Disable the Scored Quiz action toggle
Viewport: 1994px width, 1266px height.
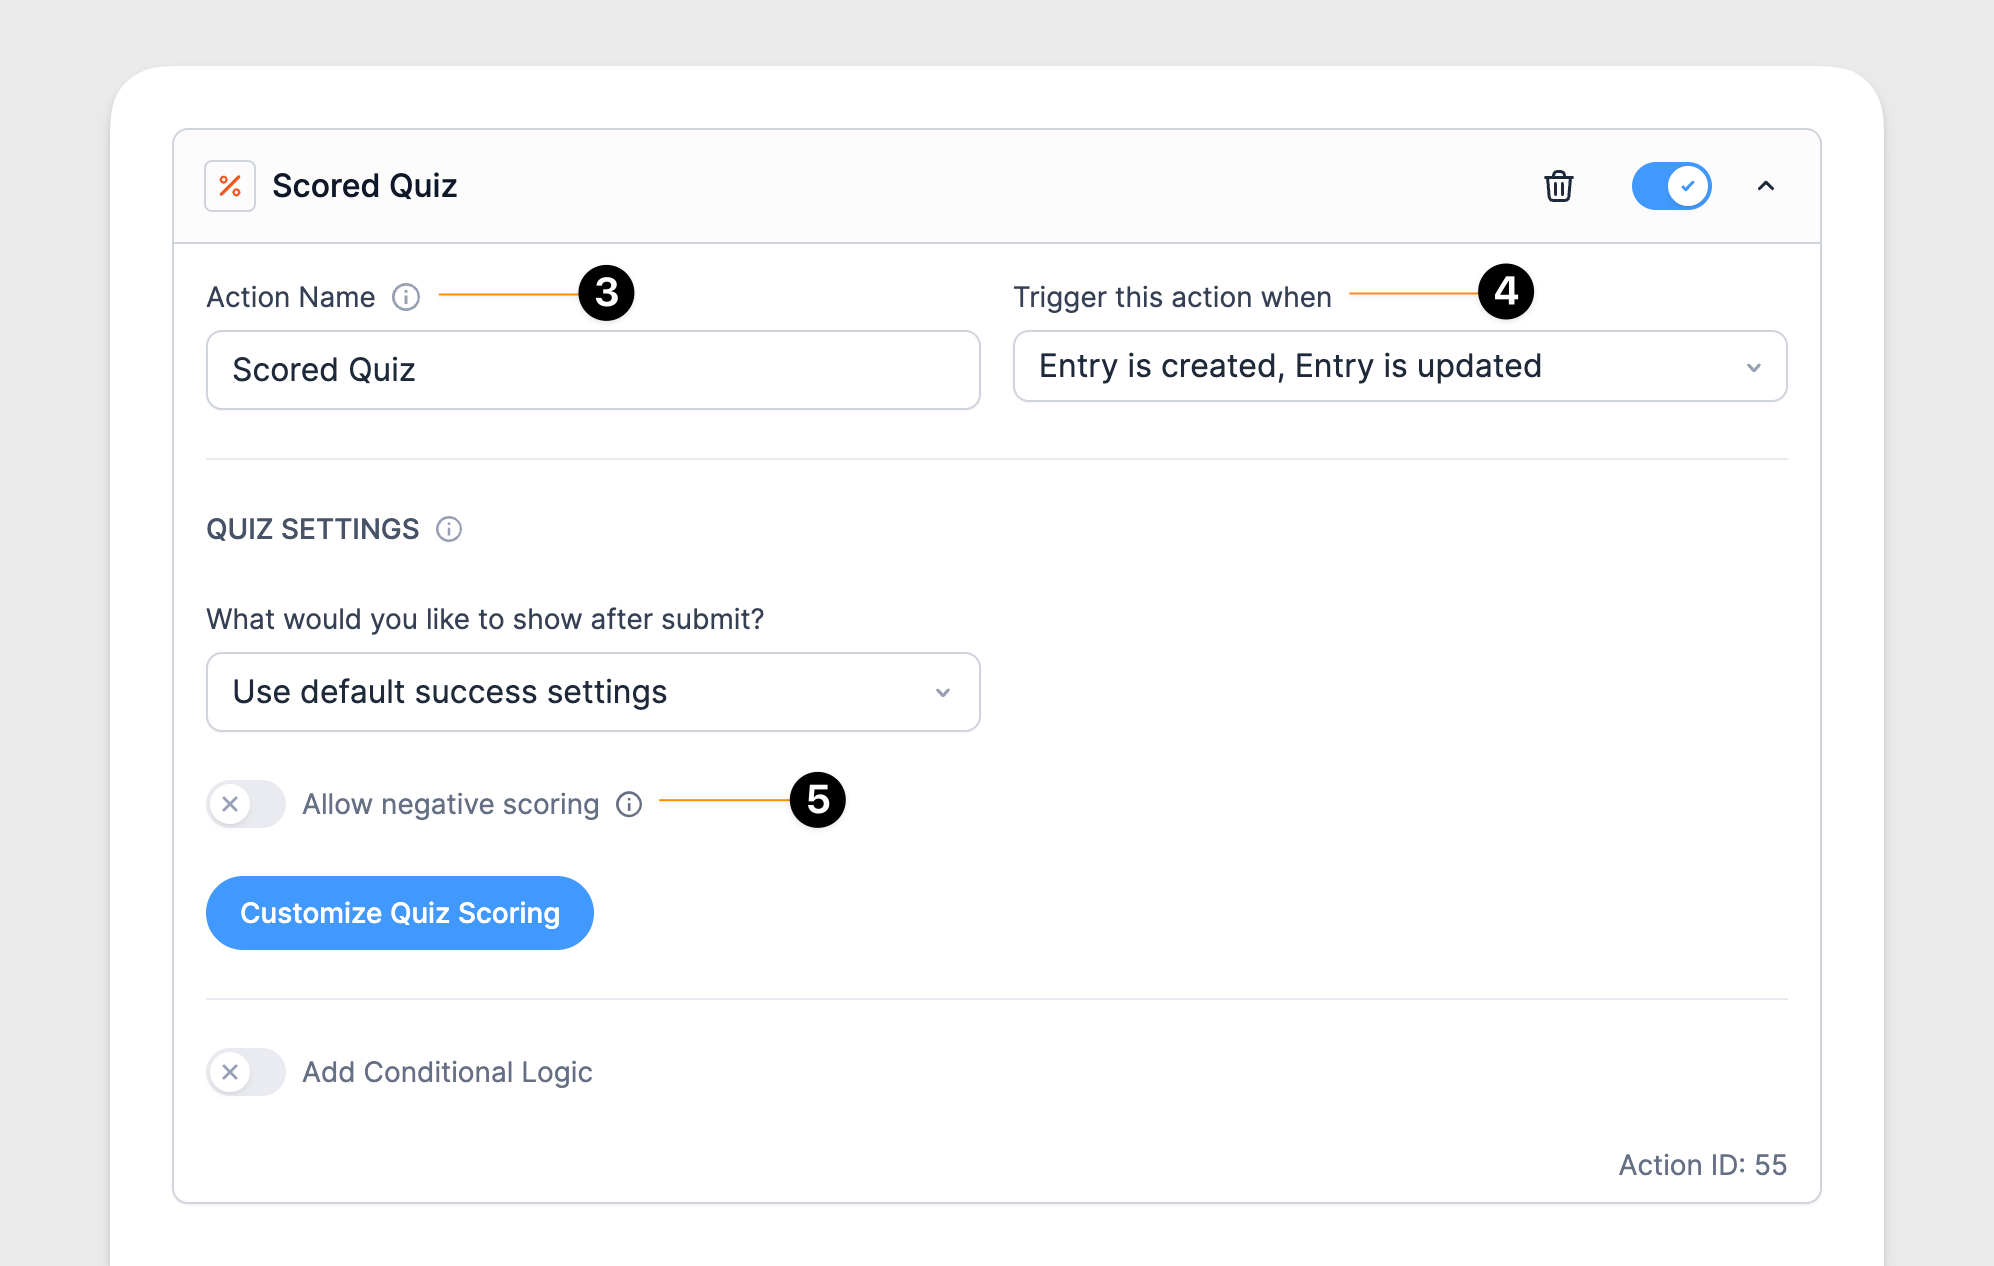(1671, 186)
